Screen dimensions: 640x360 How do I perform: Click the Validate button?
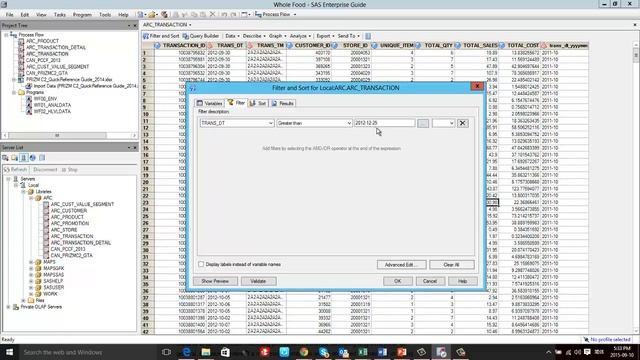click(258, 281)
